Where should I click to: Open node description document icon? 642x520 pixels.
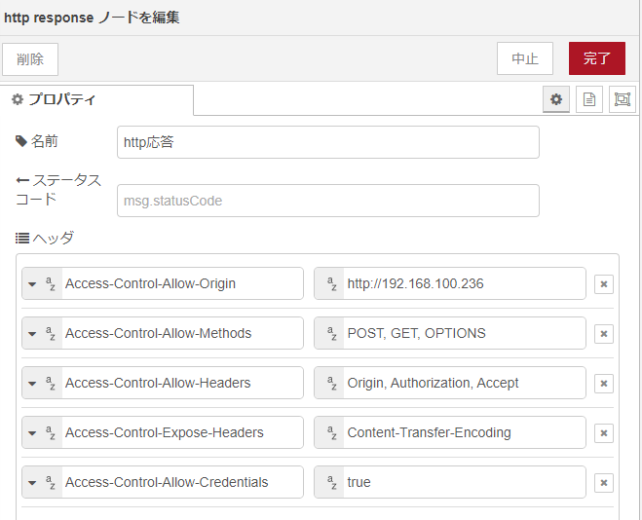(590, 99)
